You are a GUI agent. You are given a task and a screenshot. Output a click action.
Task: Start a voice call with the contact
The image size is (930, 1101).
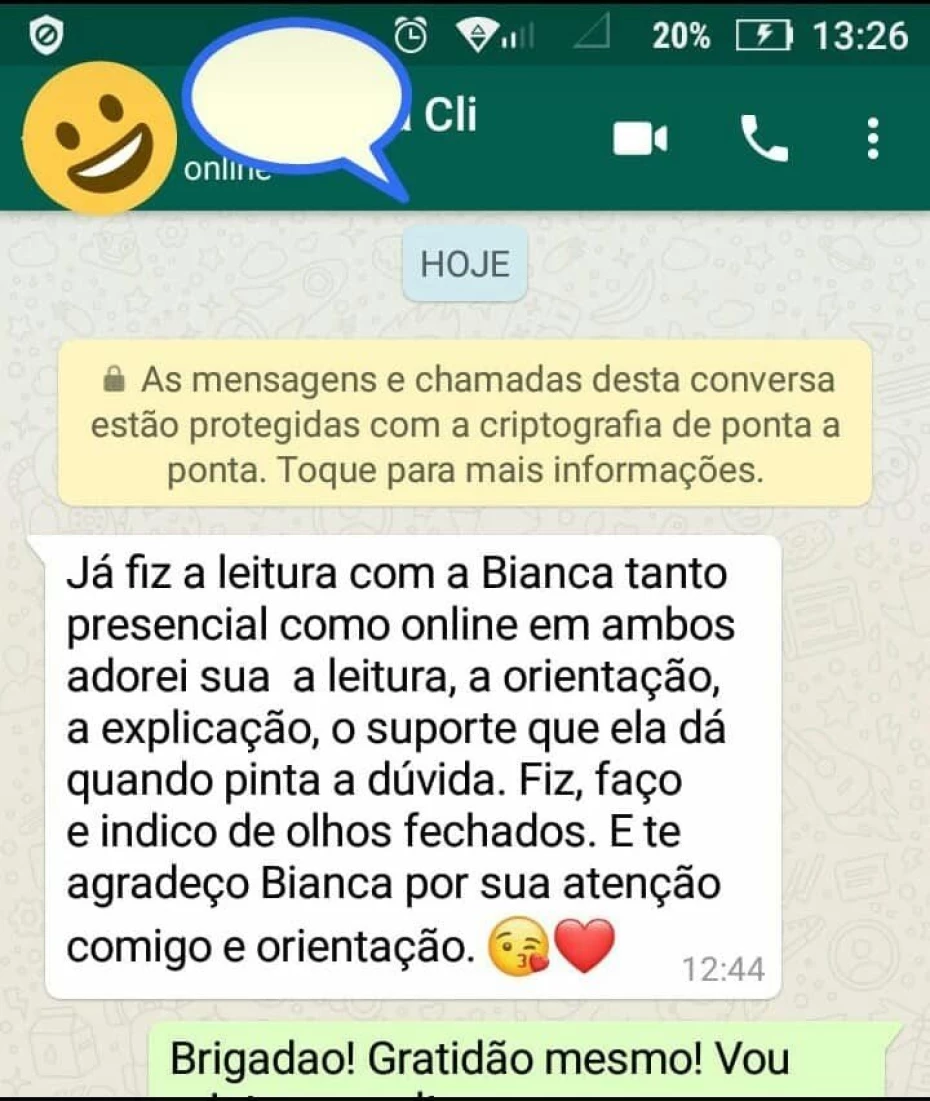coord(764,138)
